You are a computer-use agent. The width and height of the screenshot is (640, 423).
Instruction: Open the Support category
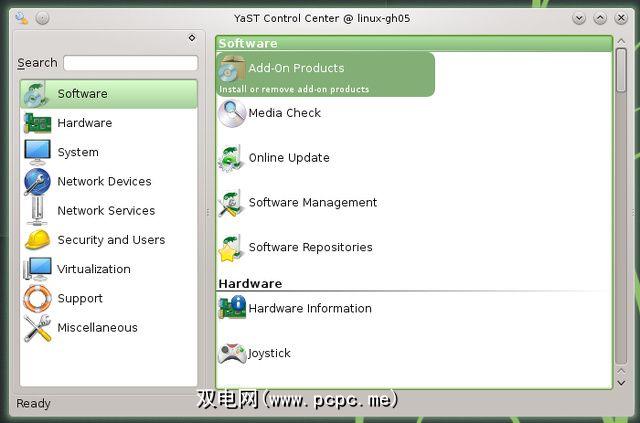109,298
